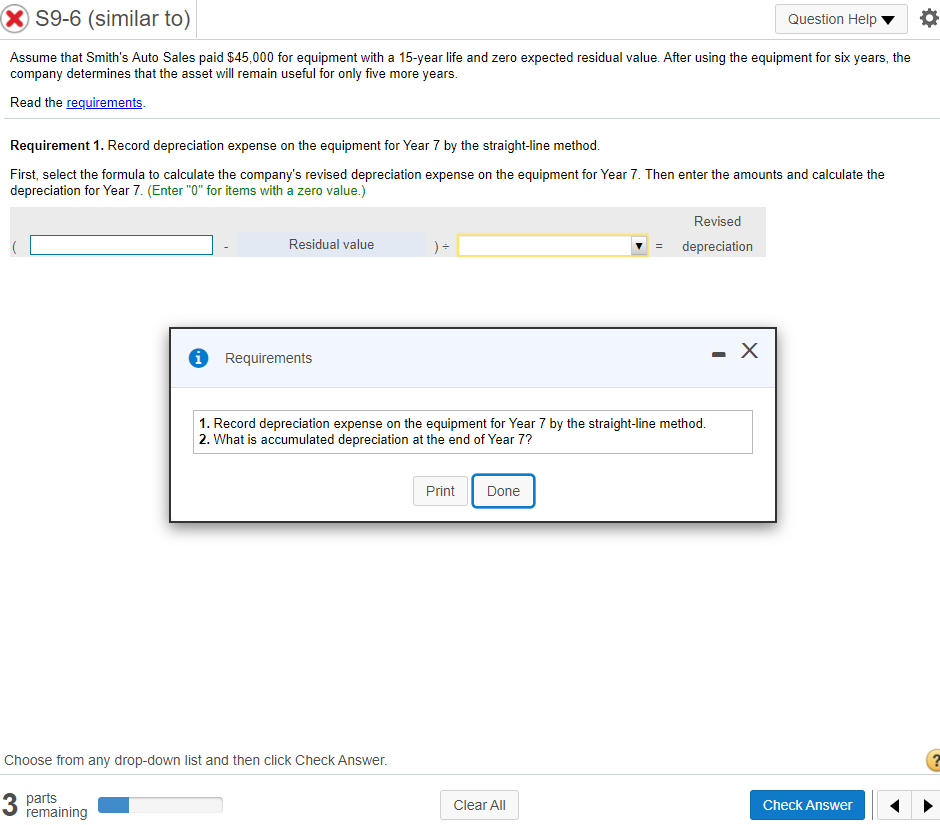Click the parts remaining progress bar
940x825 pixels.
click(160, 805)
